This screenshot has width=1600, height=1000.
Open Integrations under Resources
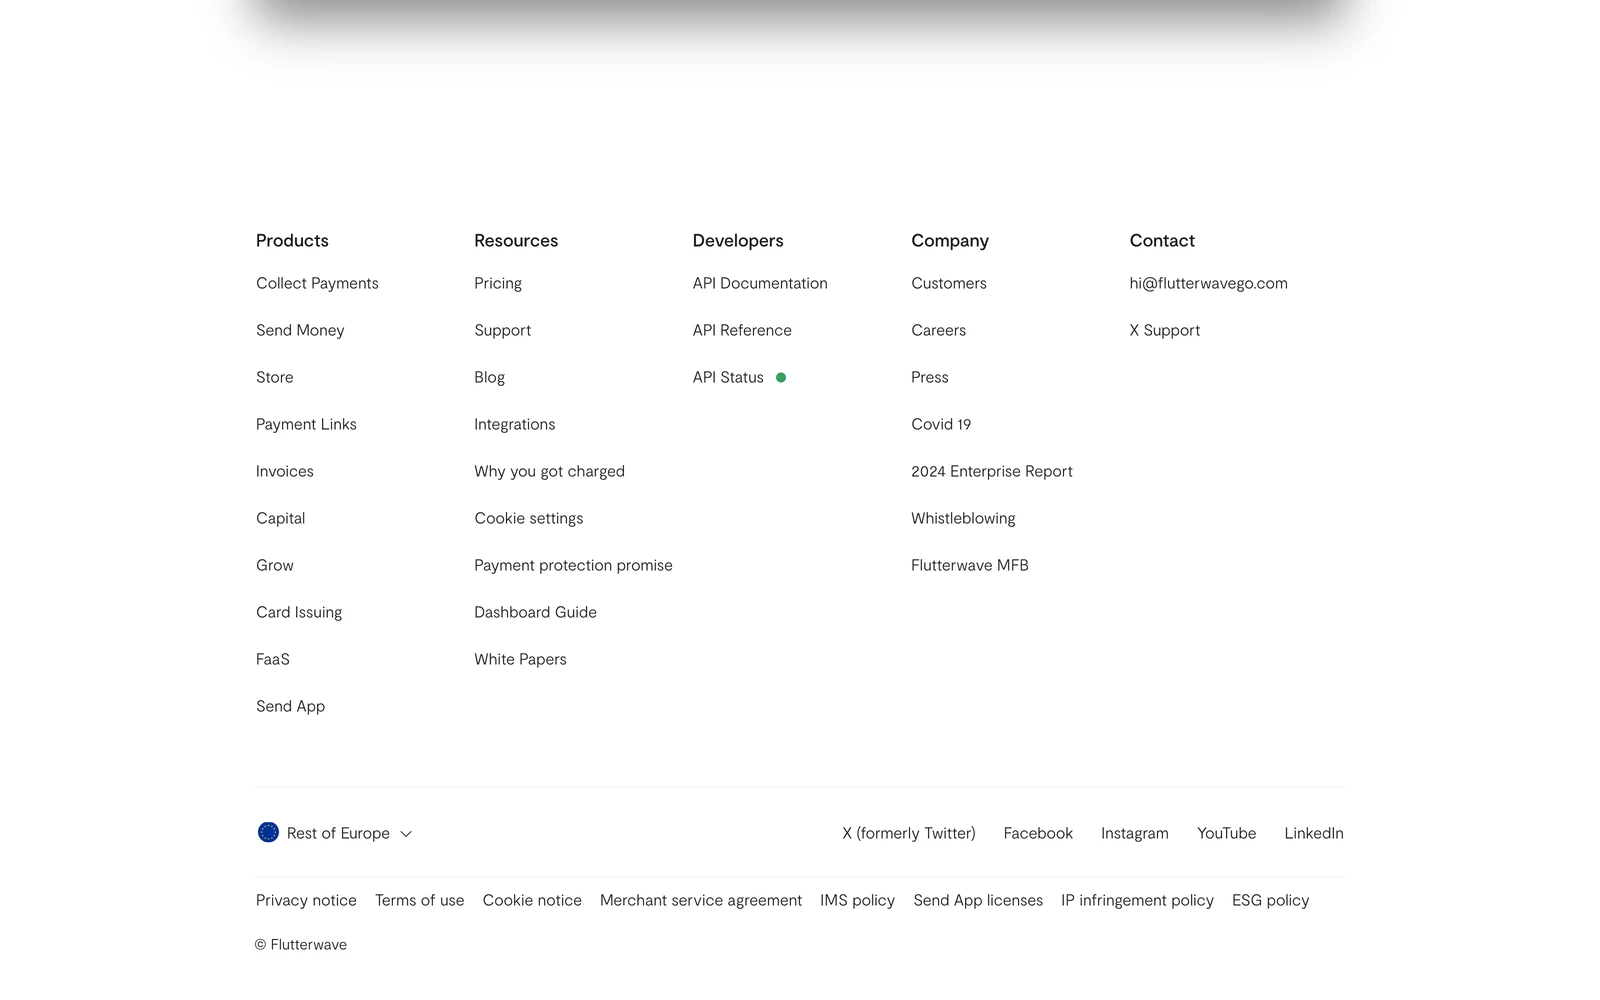tap(515, 424)
